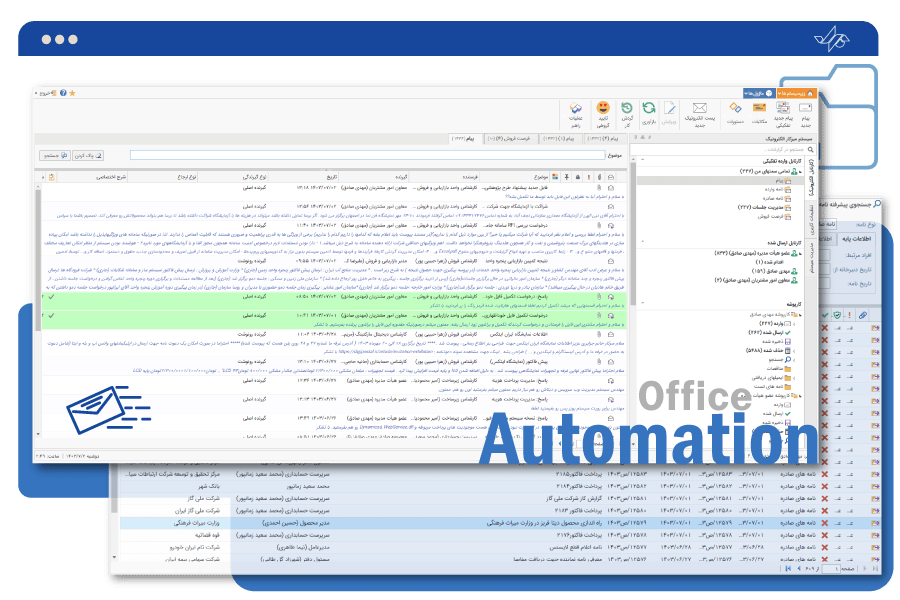Click the yellow star favorites icon

pos(73,92)
